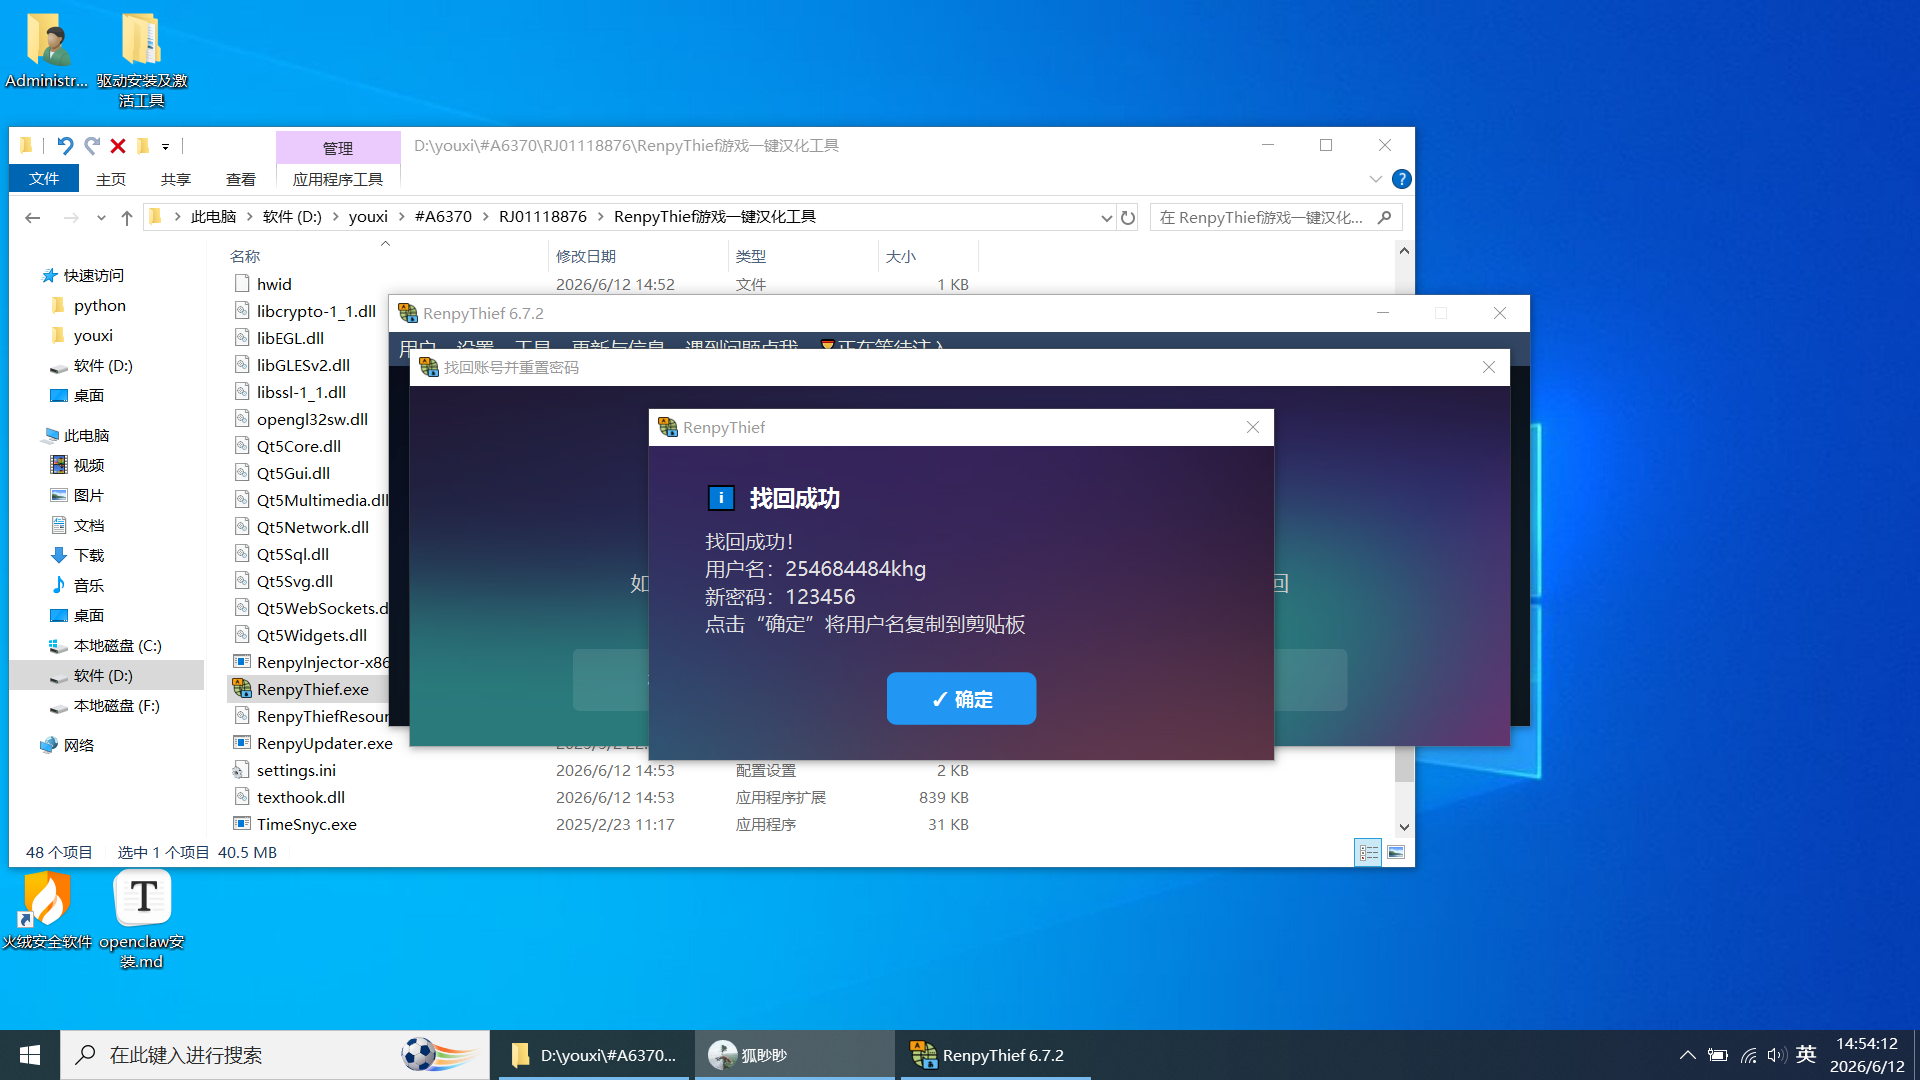This screenshot has height=1080, width=1920.
Task: Select RJ01118876 in address breadcrumb
Action: (x=543, y=217)
